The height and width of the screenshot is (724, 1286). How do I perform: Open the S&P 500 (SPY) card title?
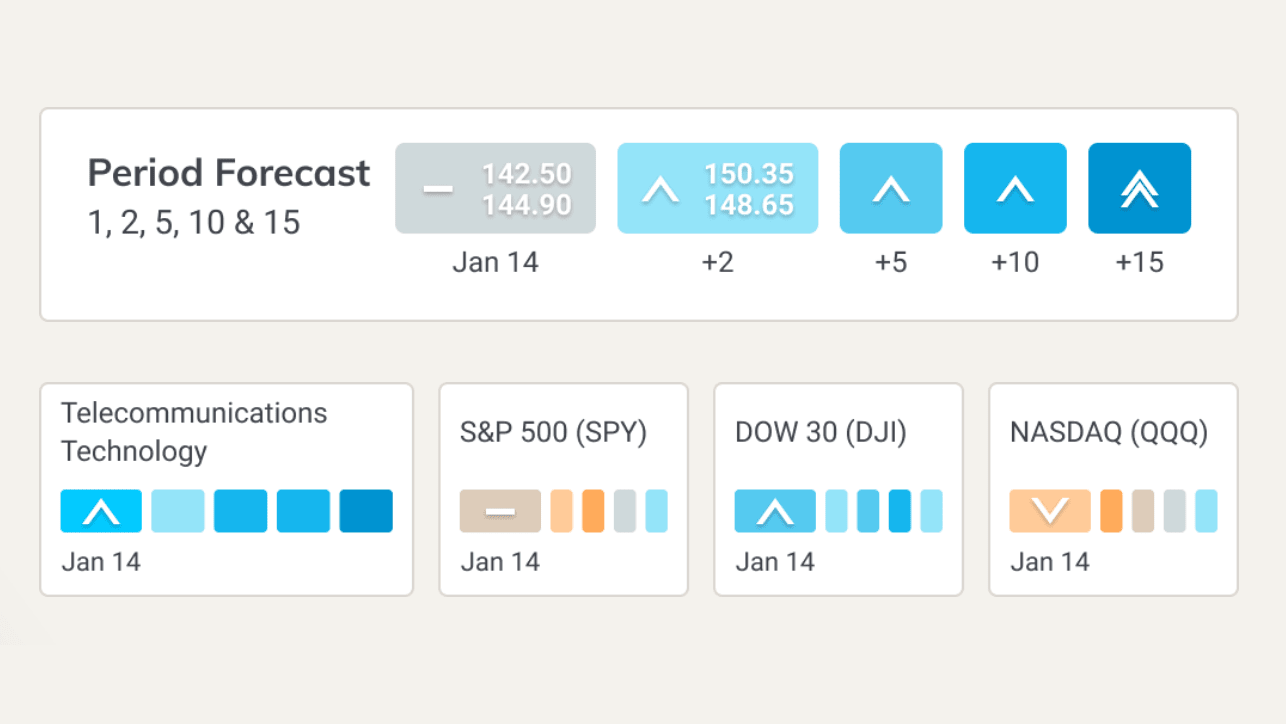click(x=553, y=432)
